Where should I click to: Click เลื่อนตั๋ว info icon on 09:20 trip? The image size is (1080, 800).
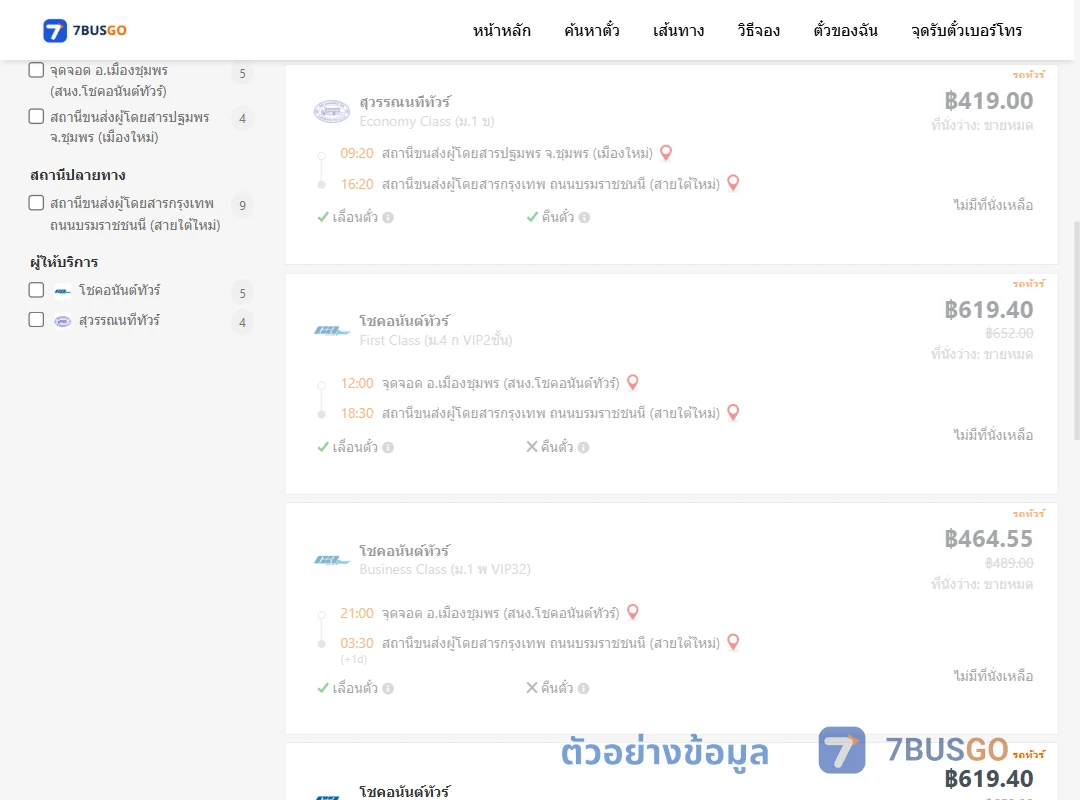coord(388,218)
